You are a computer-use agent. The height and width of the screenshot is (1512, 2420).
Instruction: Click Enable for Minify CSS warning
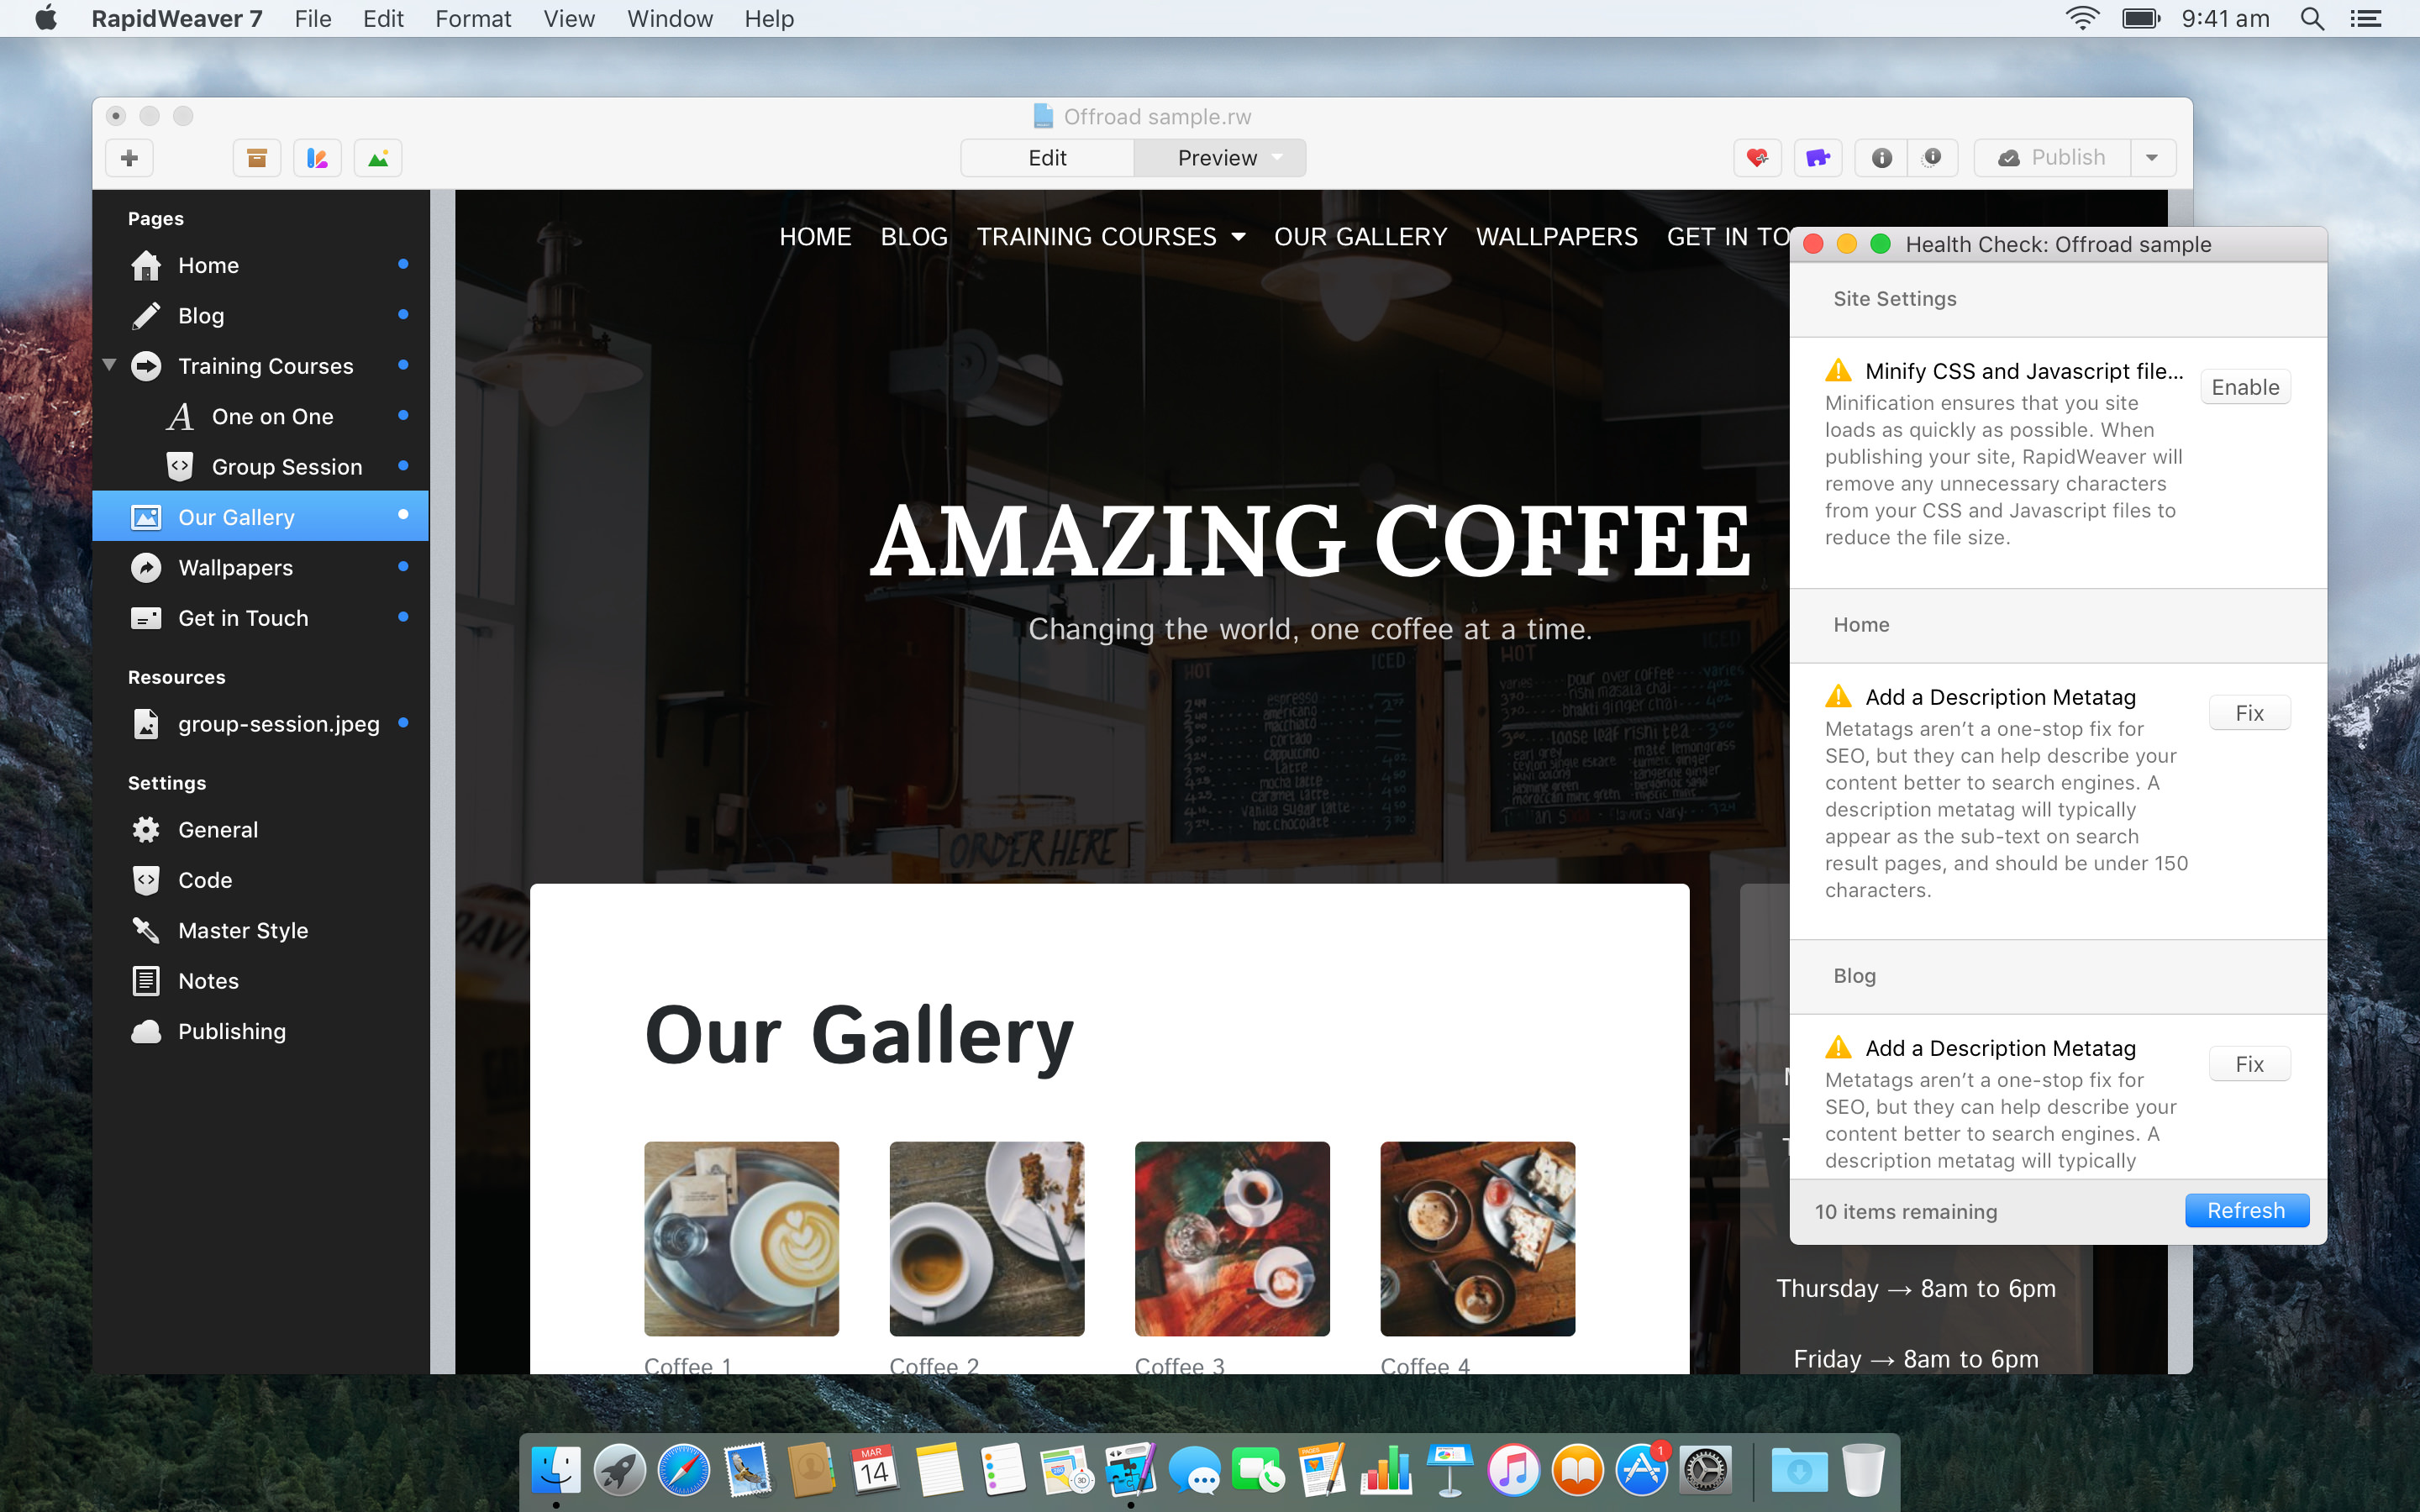[x=2244, y=387]
